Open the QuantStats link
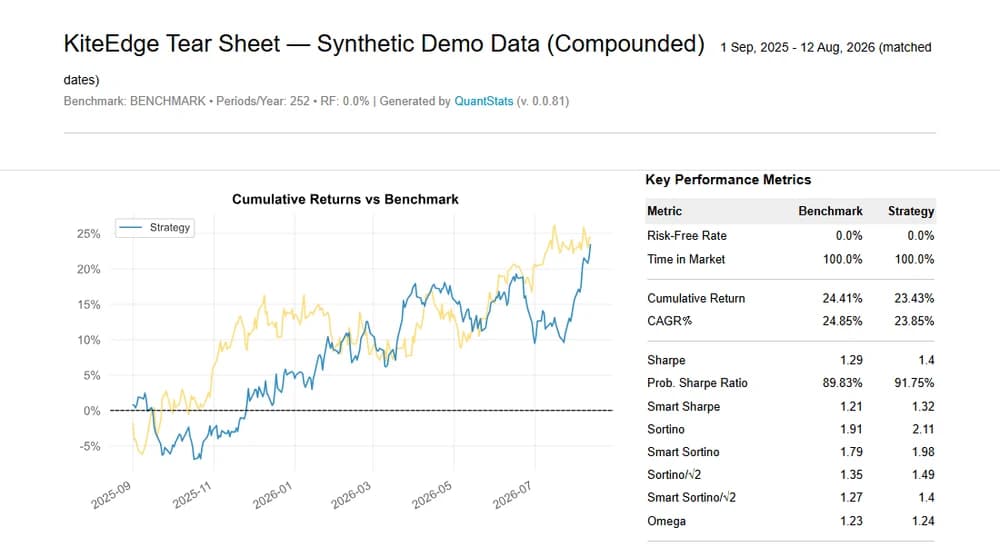1000x545 pixels. coord(483,101)
